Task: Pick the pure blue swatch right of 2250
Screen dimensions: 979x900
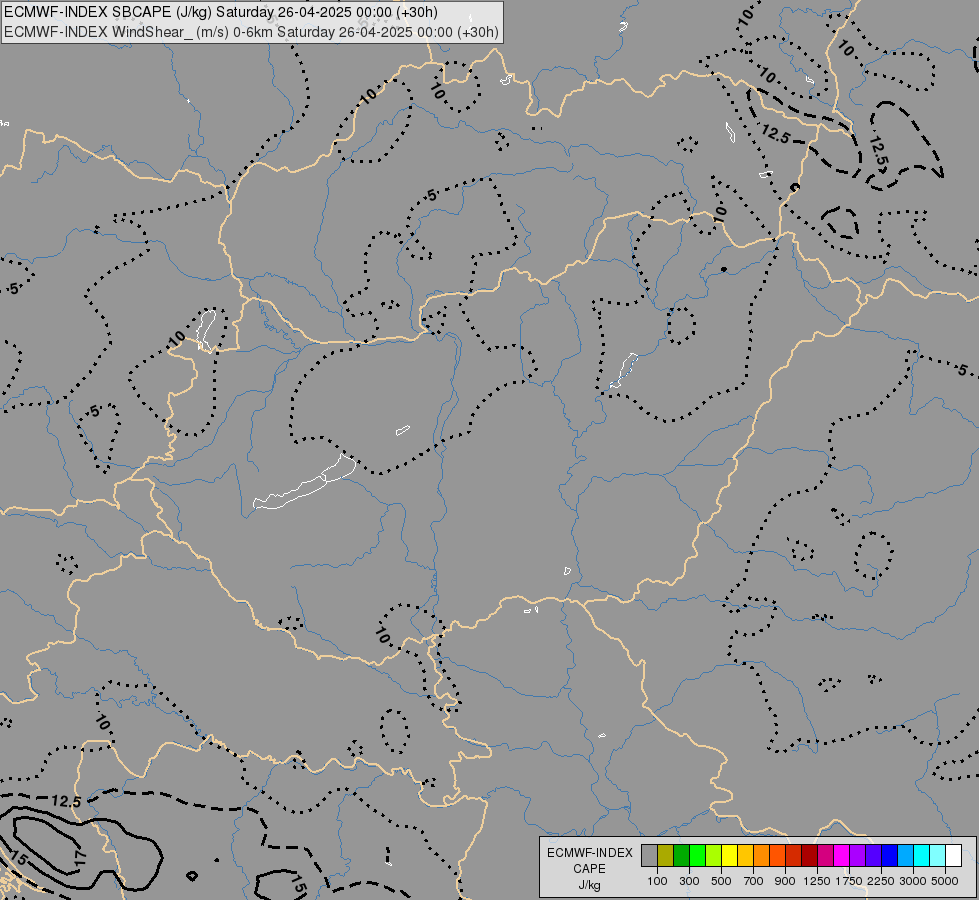Action: click(890, 855)
